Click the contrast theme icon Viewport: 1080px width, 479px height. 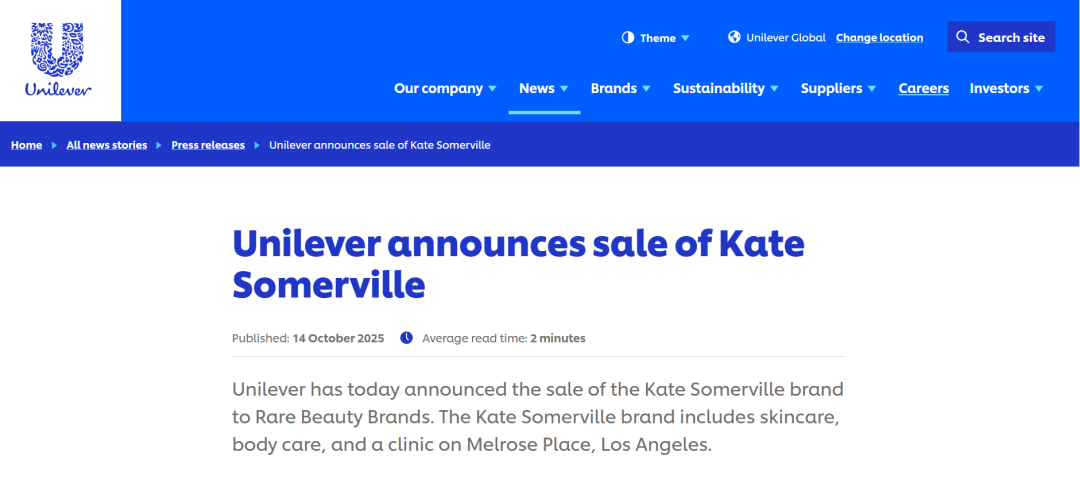click(x=628, y=38)
